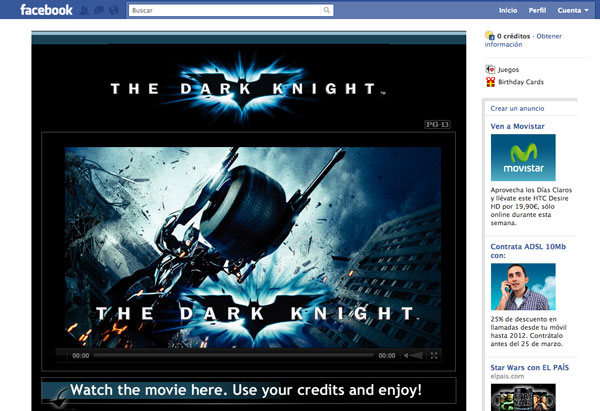
Task: Open Contrata ADSL 10Mb con ad title
Action: click(x=528, y=251)
